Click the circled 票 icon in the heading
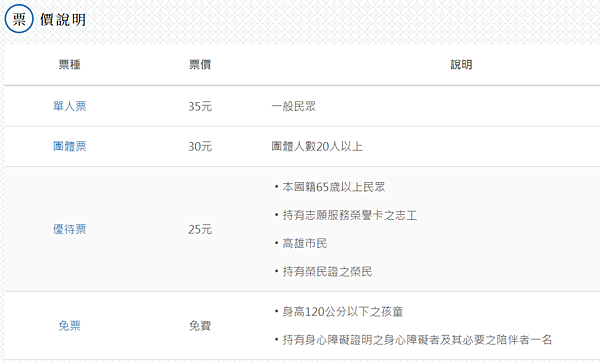The height and width of the screenshot is (362, 600). point(19,19)
